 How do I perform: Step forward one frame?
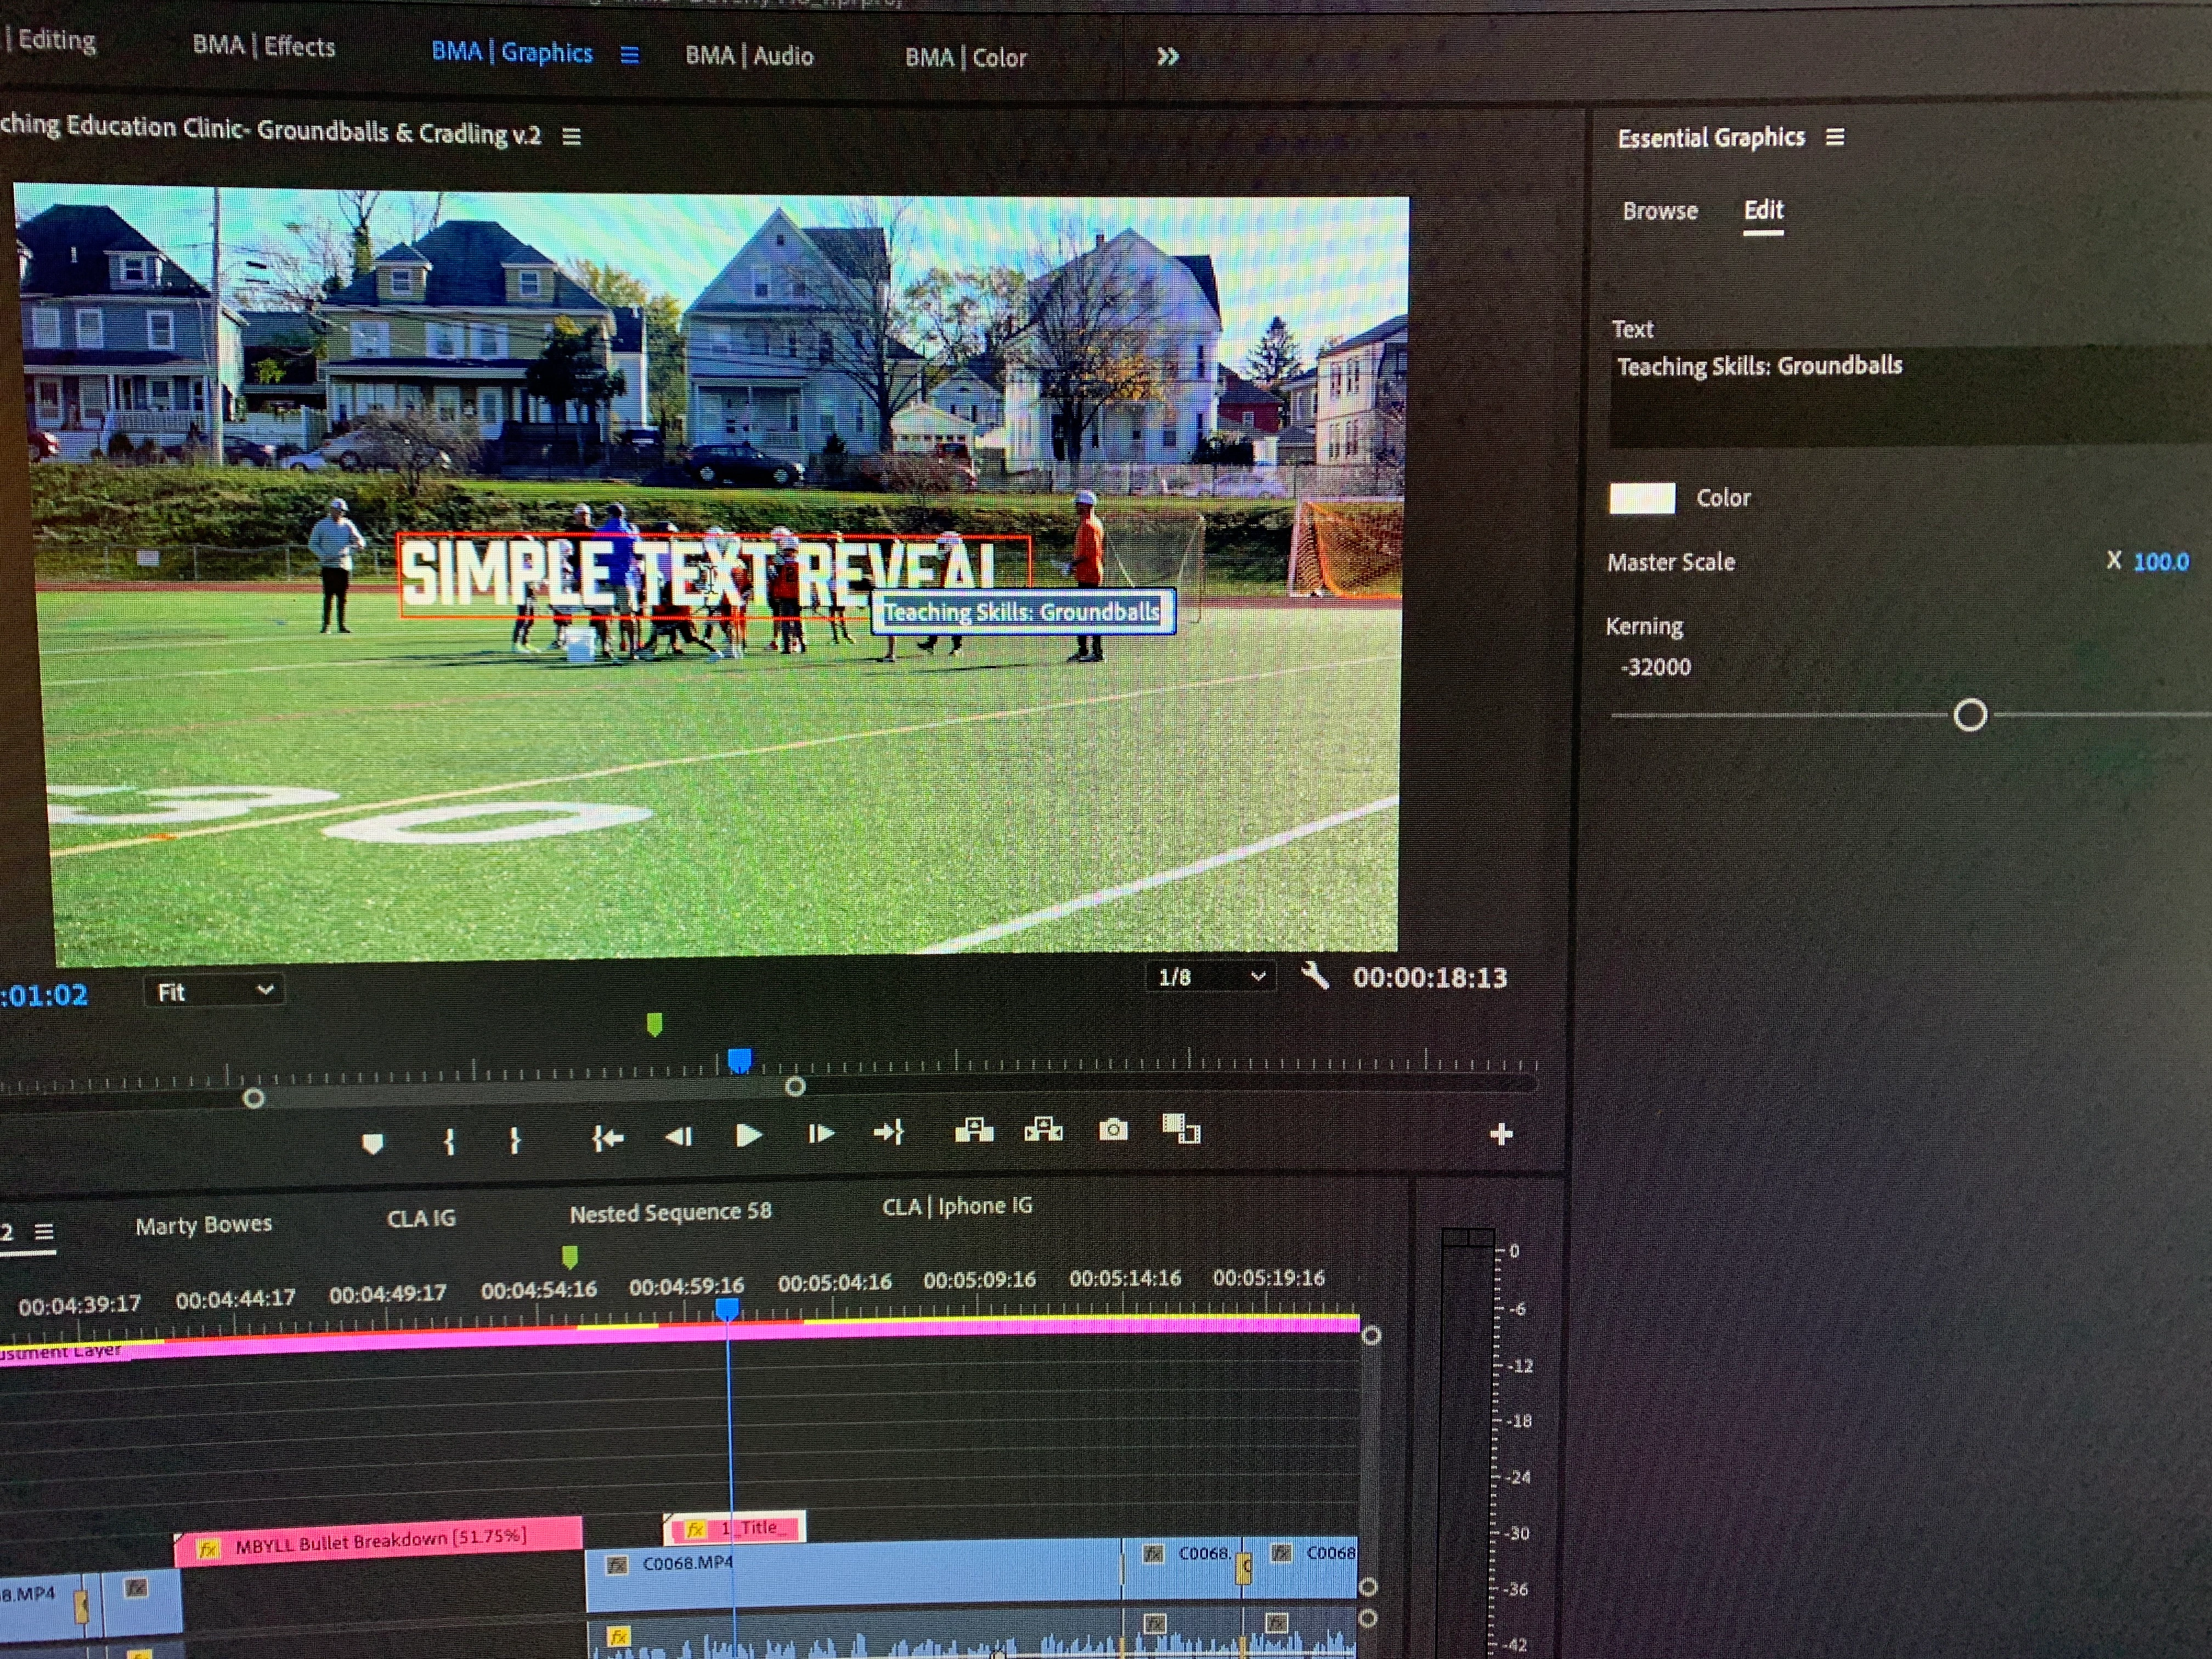point(820,1134)
